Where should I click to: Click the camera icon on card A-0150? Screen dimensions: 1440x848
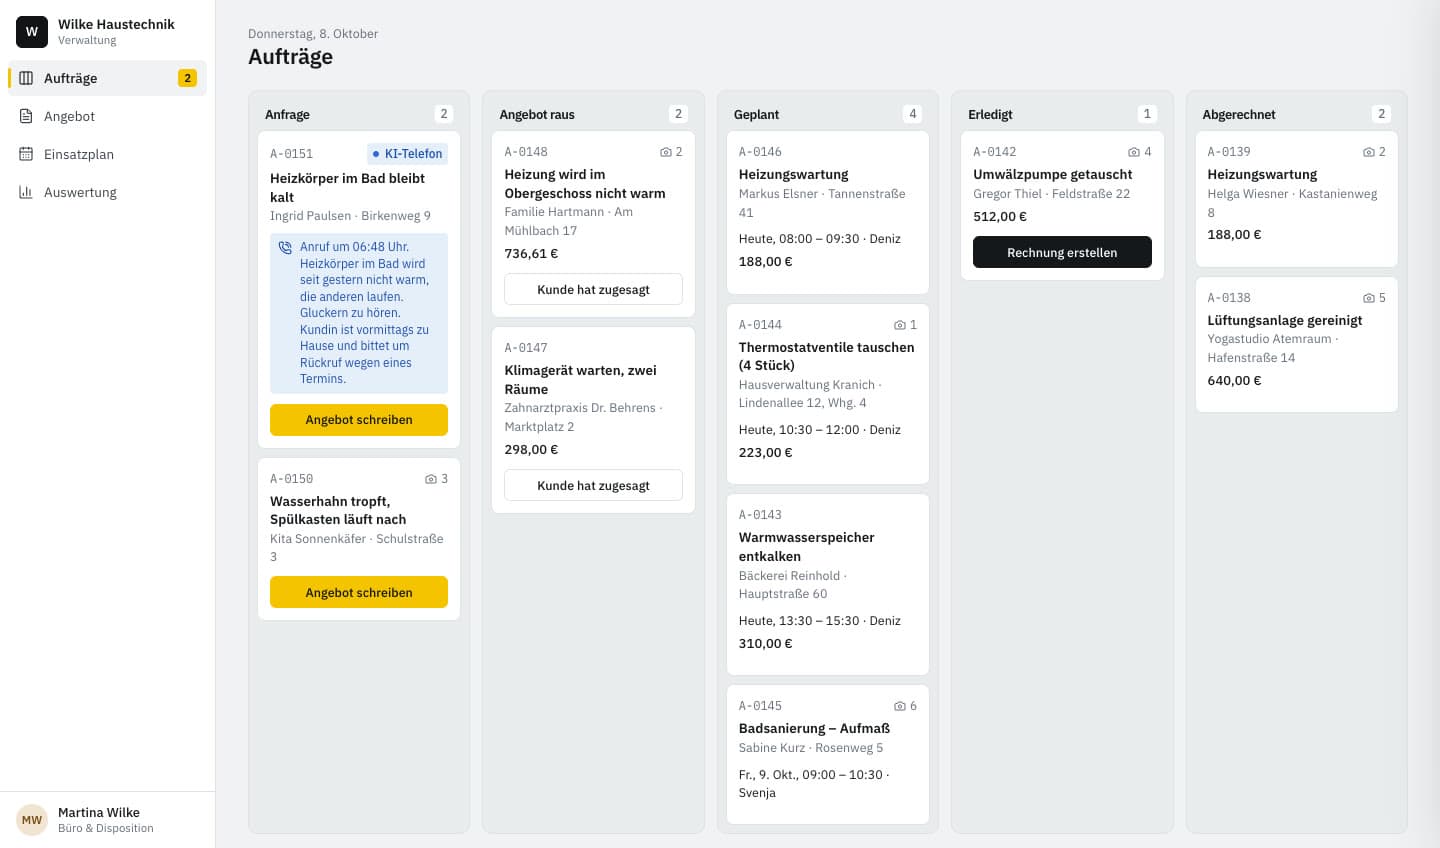coord(431,479)
